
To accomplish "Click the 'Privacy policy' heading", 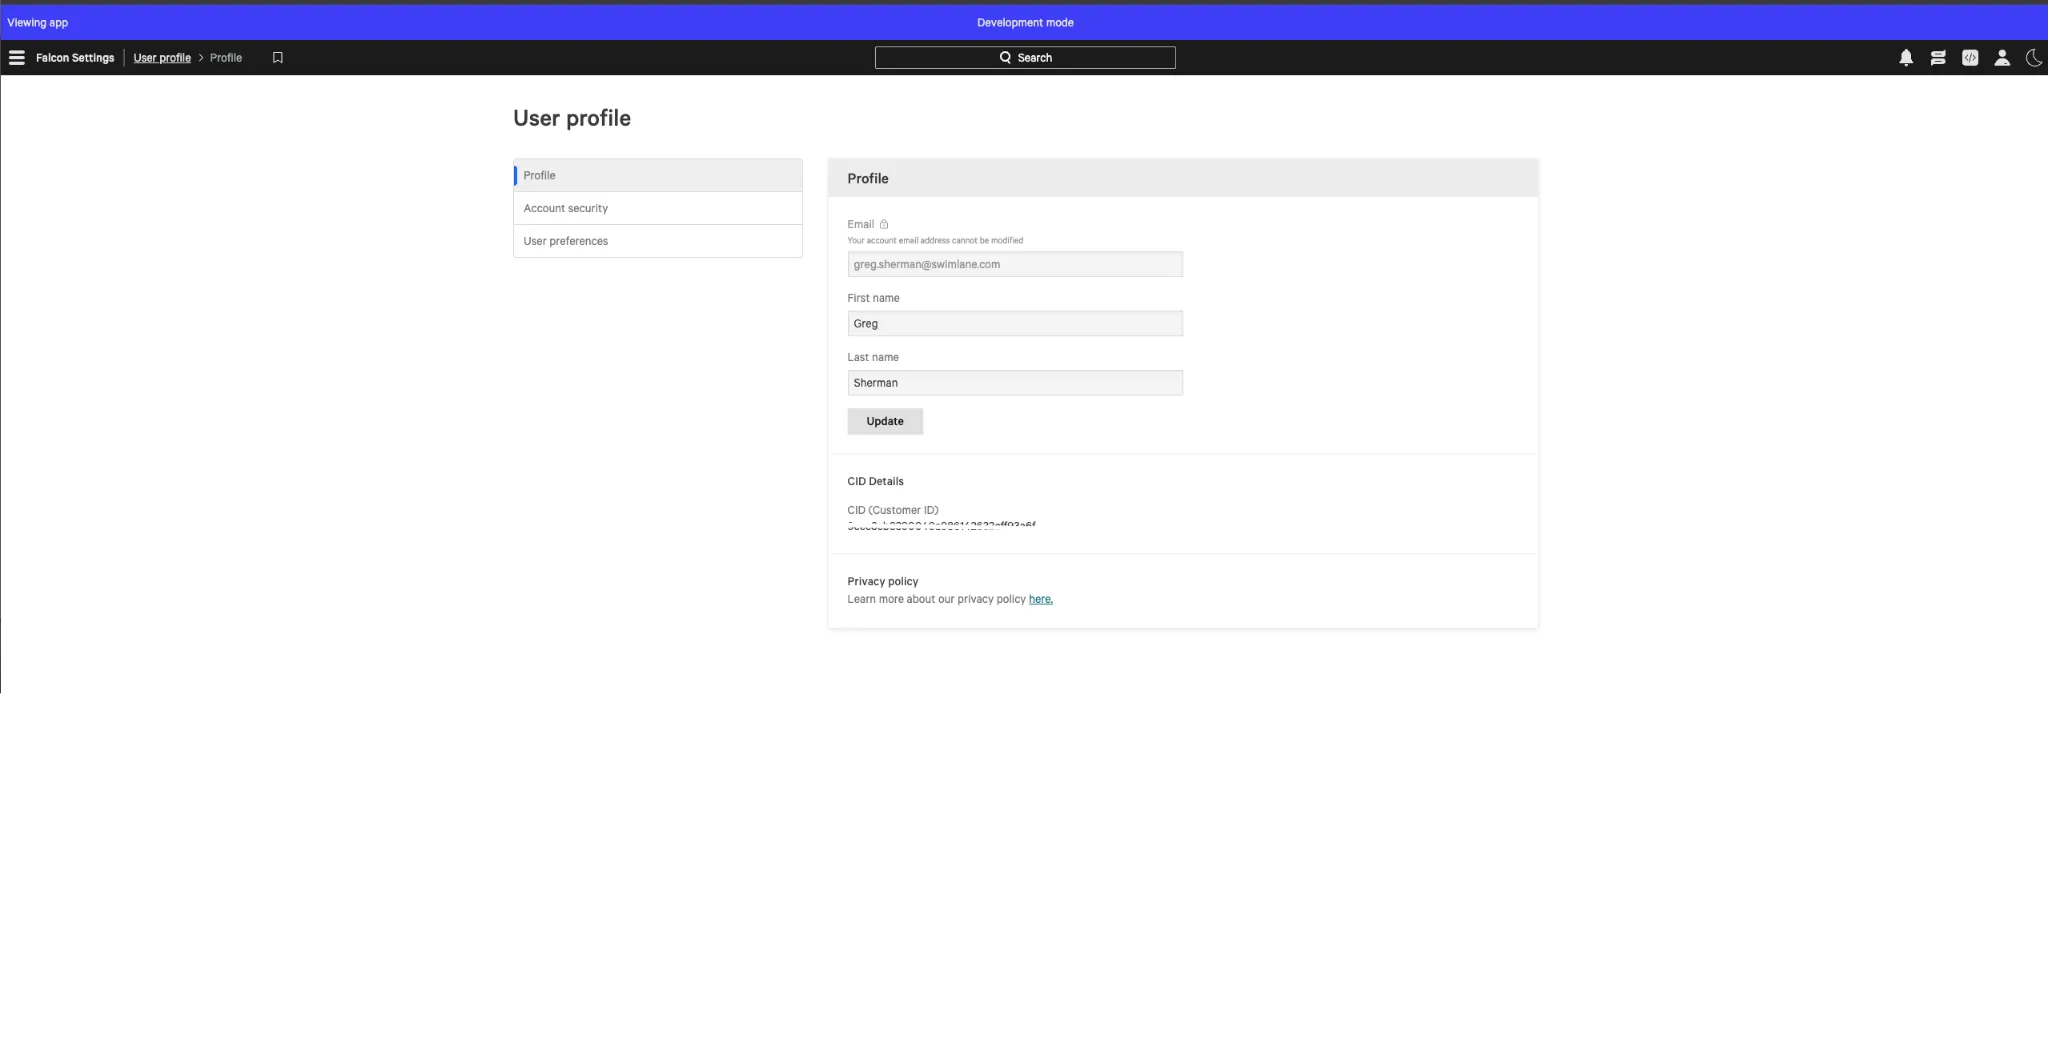I will (x=882, y=581).
